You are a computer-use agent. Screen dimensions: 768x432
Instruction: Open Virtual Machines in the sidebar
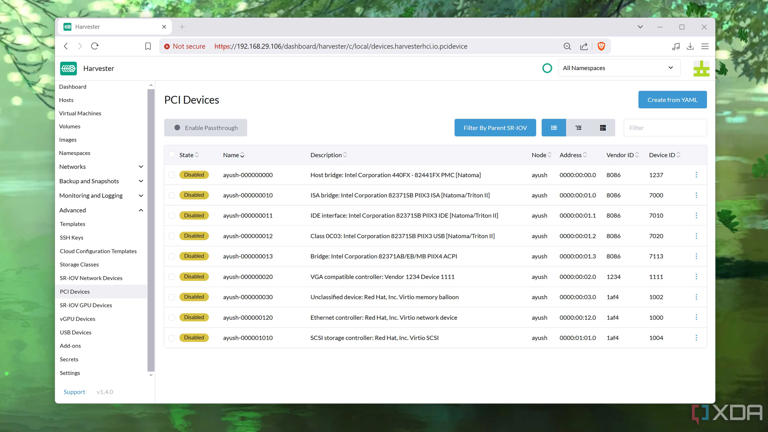click(x=80, y=113)
